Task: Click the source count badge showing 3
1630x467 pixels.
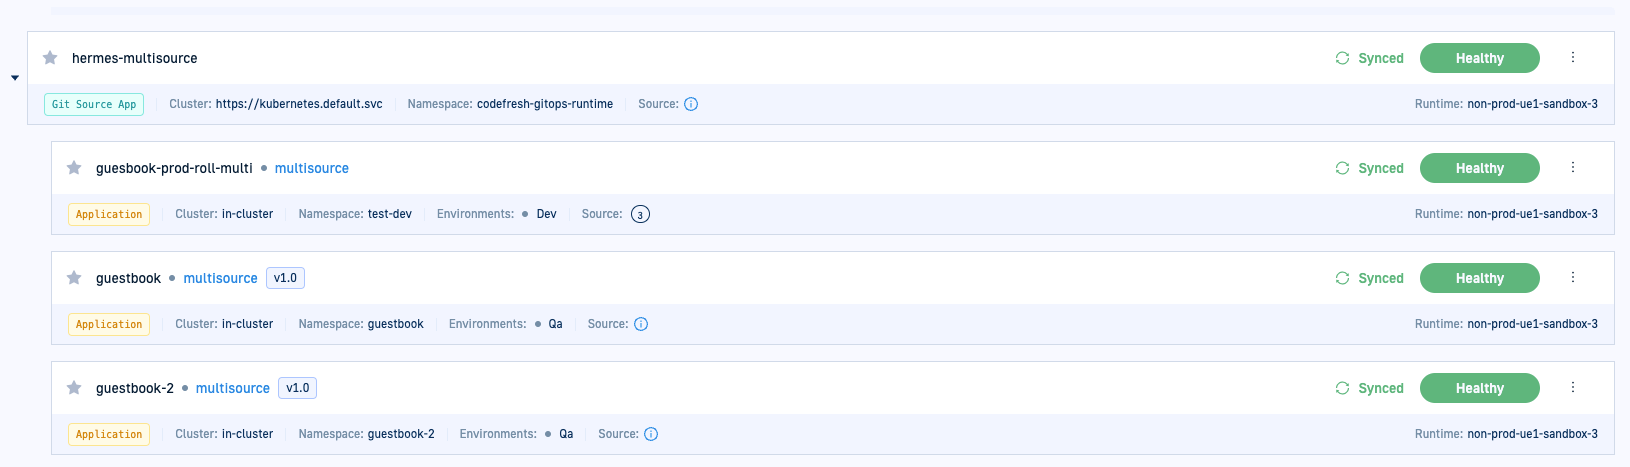Action: point(640,214)
